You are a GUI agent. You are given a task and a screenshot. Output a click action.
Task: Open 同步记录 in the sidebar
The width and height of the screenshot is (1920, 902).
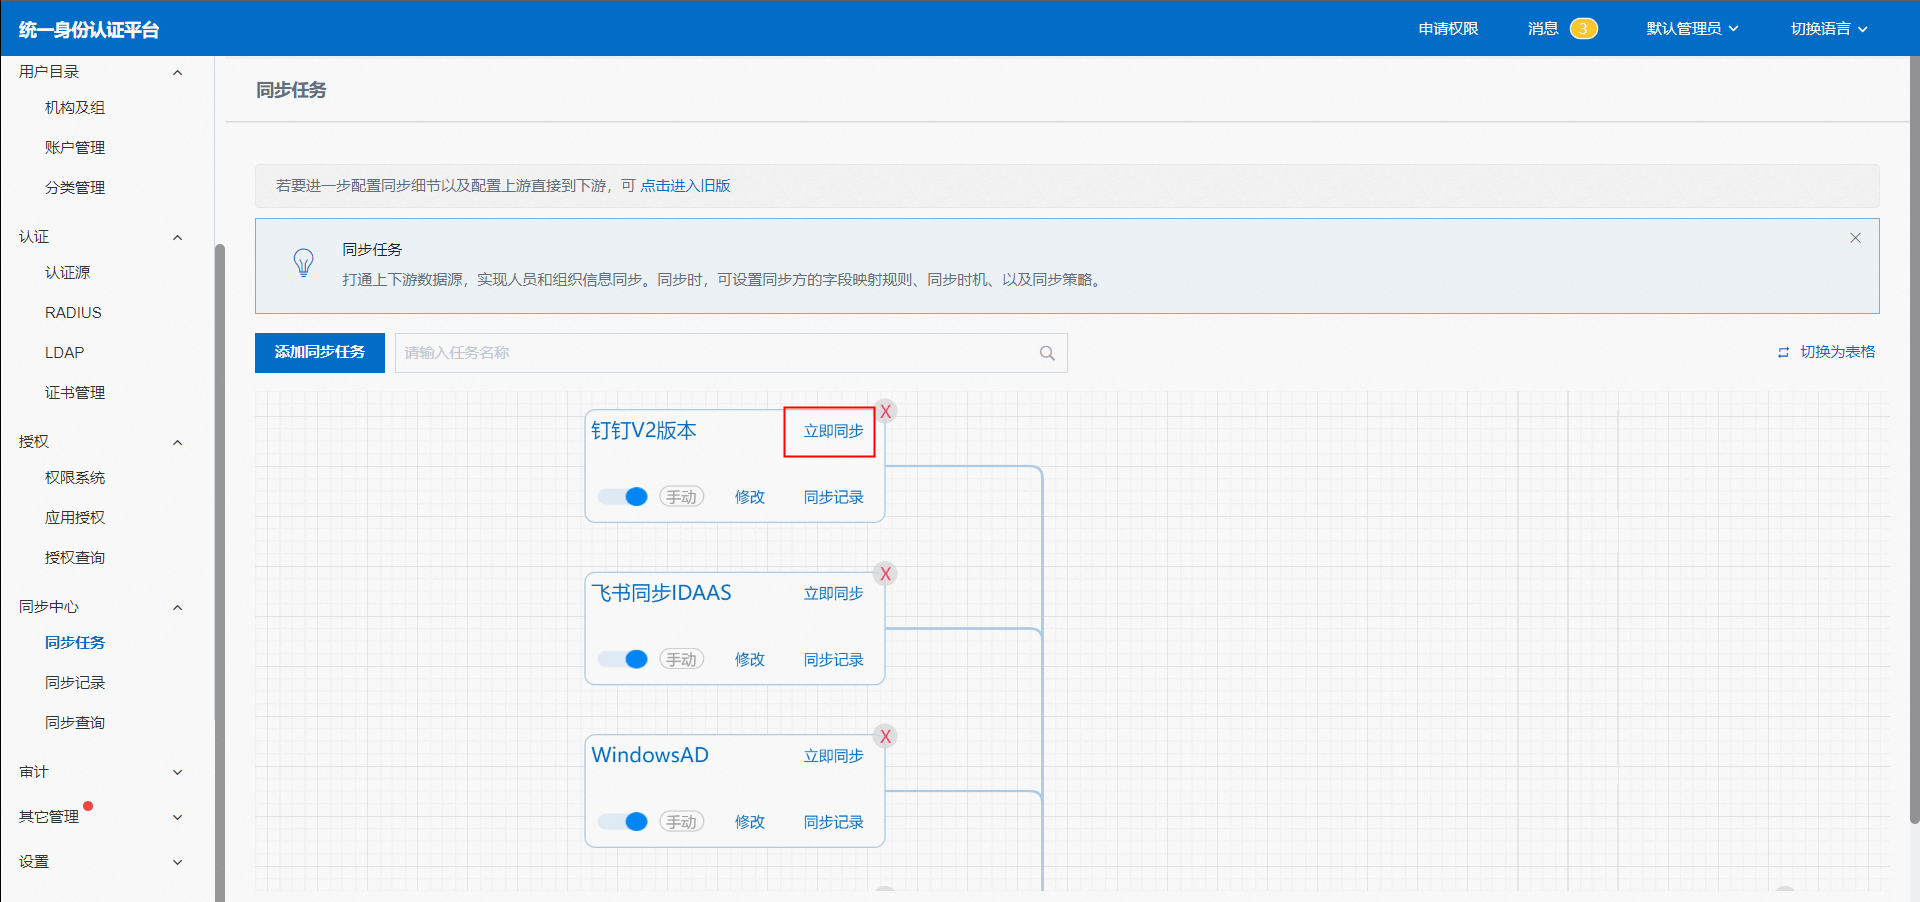click(75, 683)
